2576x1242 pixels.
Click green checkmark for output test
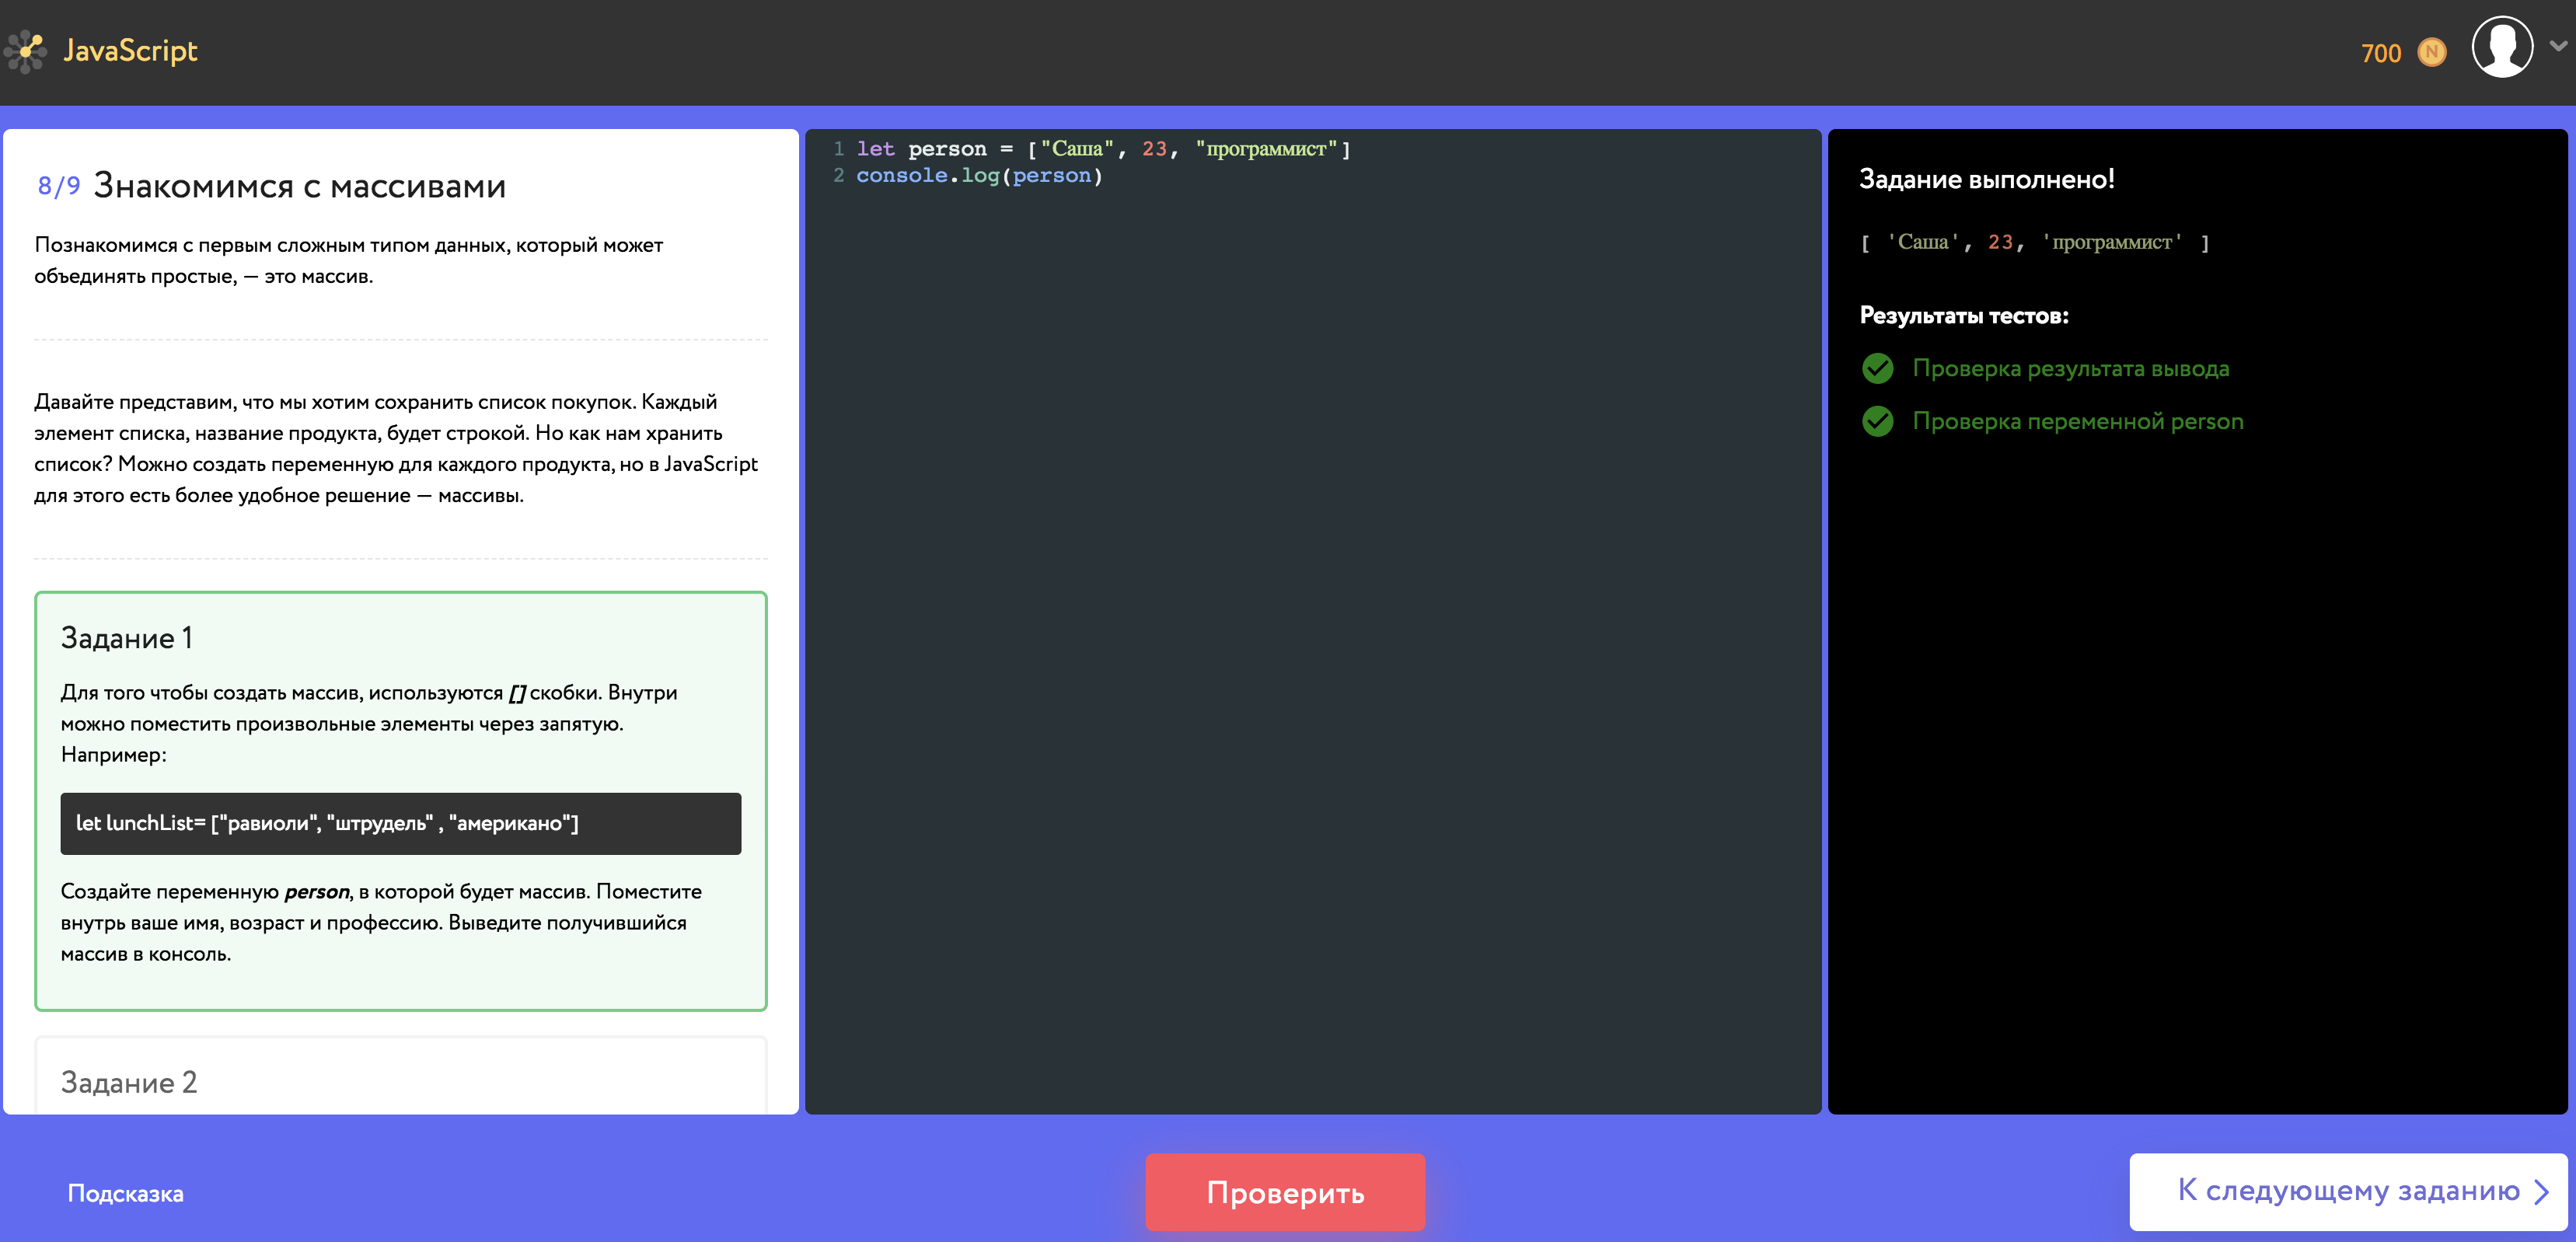1877,369
